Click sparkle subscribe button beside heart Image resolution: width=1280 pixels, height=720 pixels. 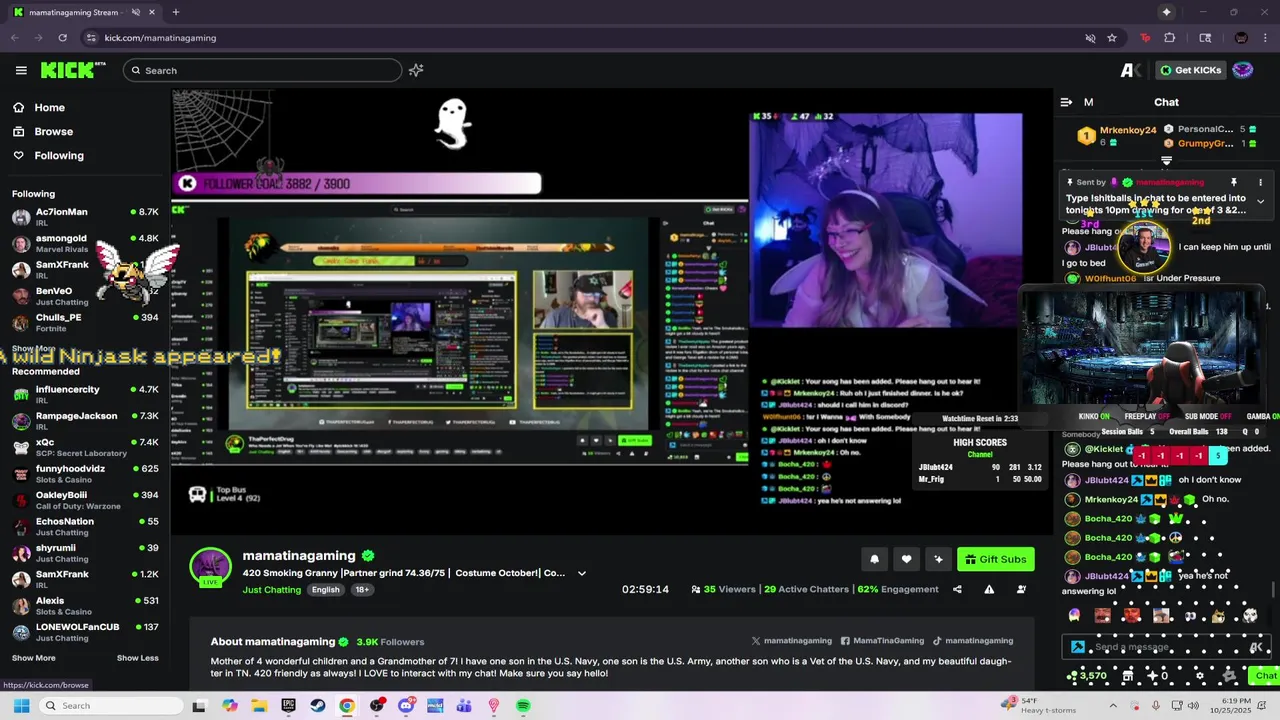[938, 559]
